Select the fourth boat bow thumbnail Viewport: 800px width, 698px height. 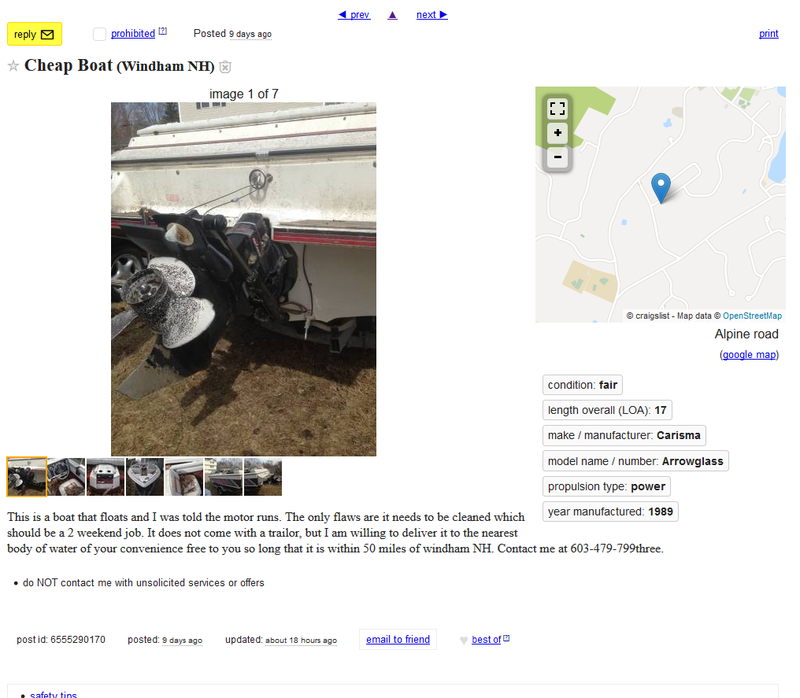[145, 477]
